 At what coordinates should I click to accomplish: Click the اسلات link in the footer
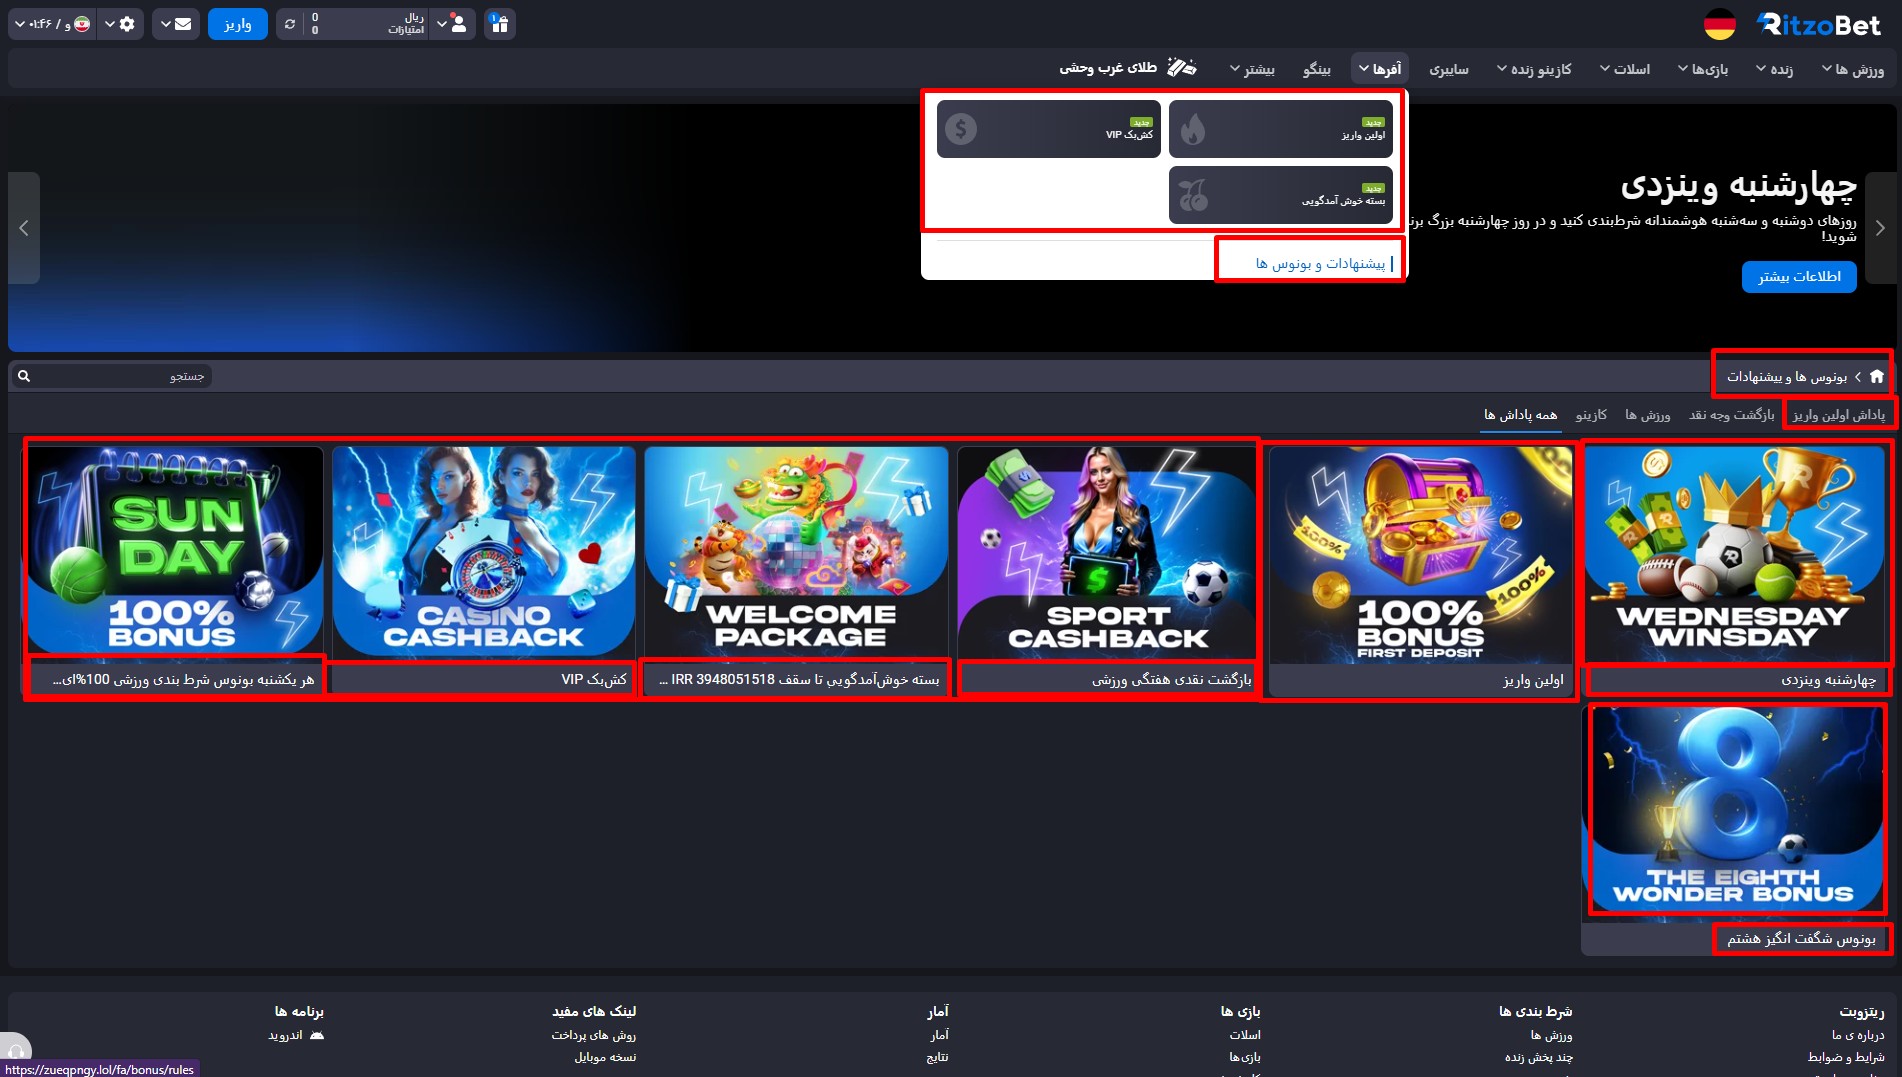(x=1245, y=1035)
